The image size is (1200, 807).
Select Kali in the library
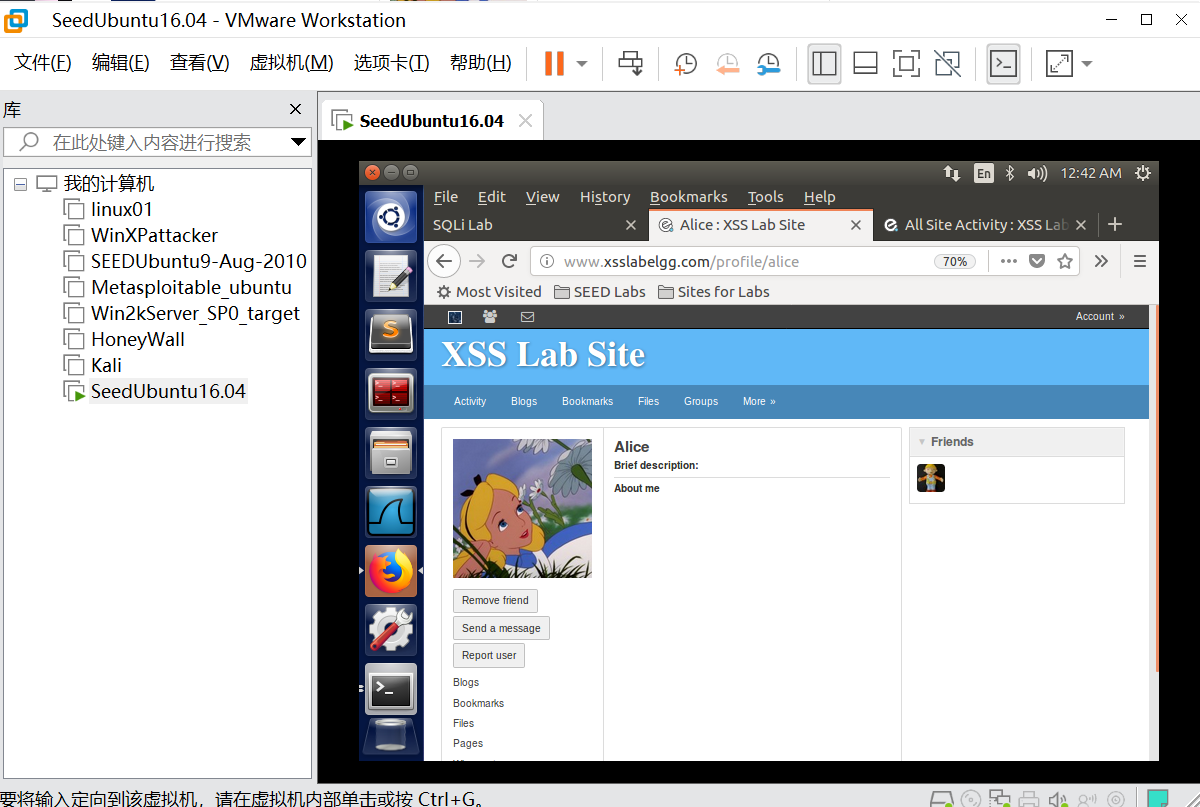coord(106,365)
